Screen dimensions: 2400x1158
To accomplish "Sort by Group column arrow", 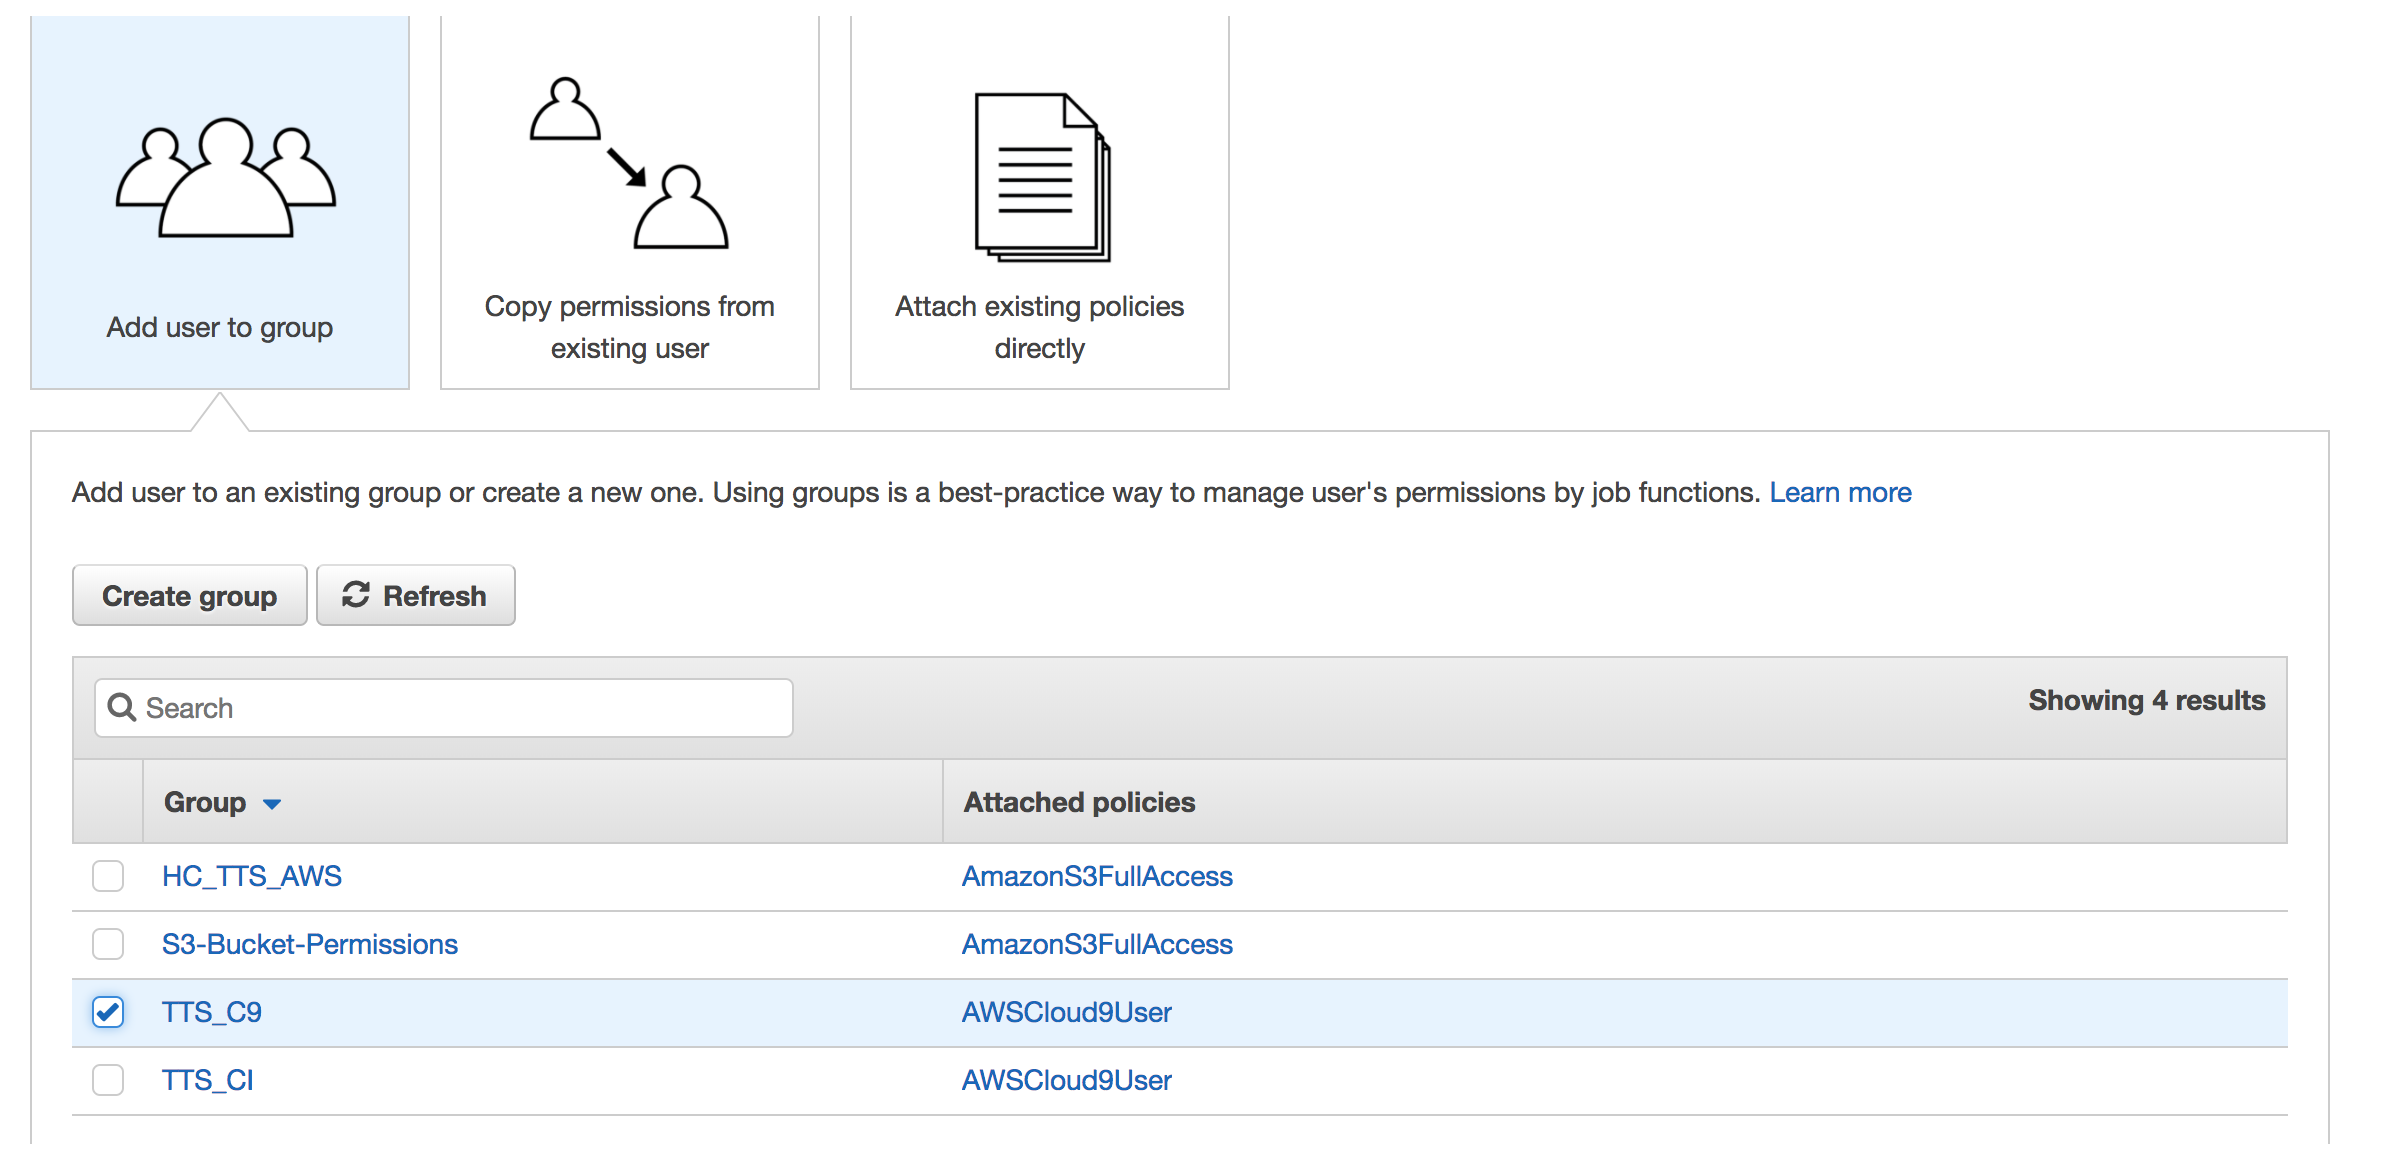I will 272,804.
